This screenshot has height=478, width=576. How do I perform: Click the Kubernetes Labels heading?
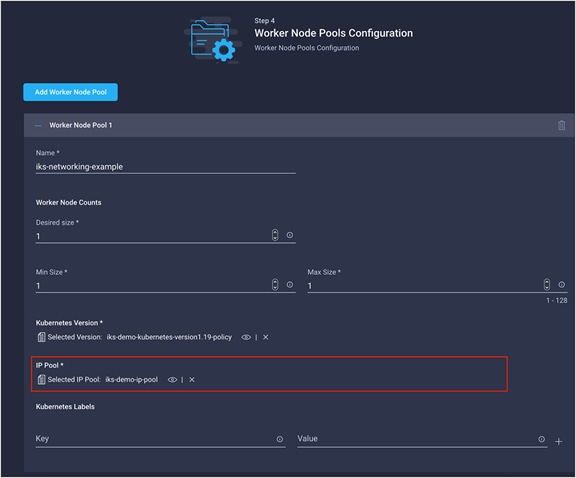click(65, 407)
